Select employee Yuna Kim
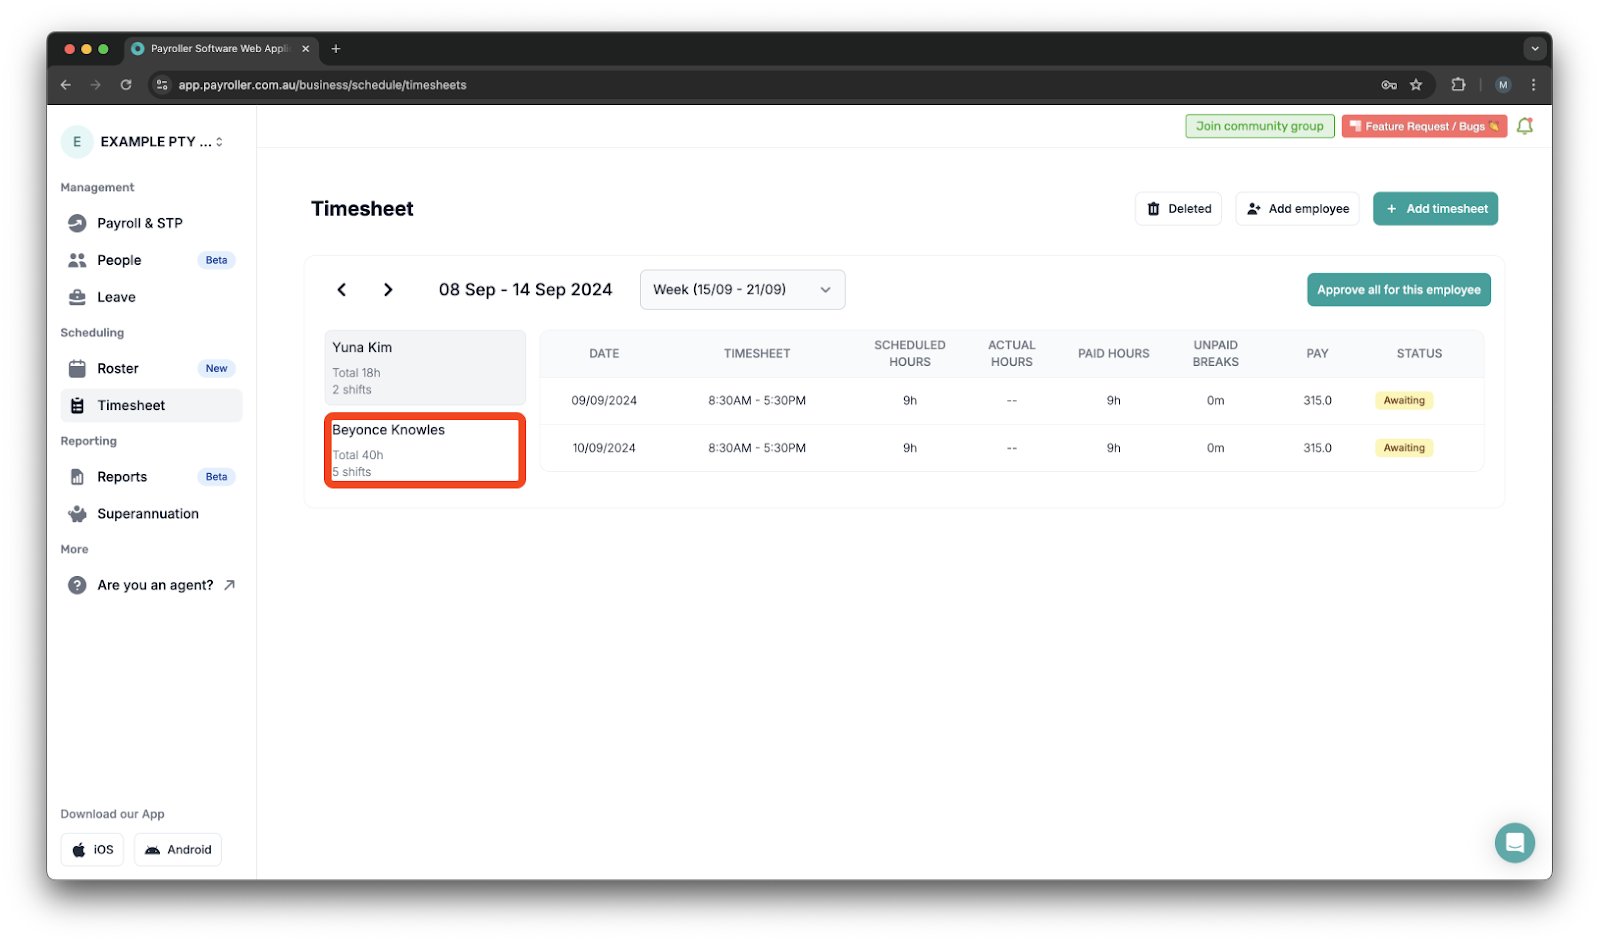This screenshot has width=1600, height=942. tap(425, 368)
